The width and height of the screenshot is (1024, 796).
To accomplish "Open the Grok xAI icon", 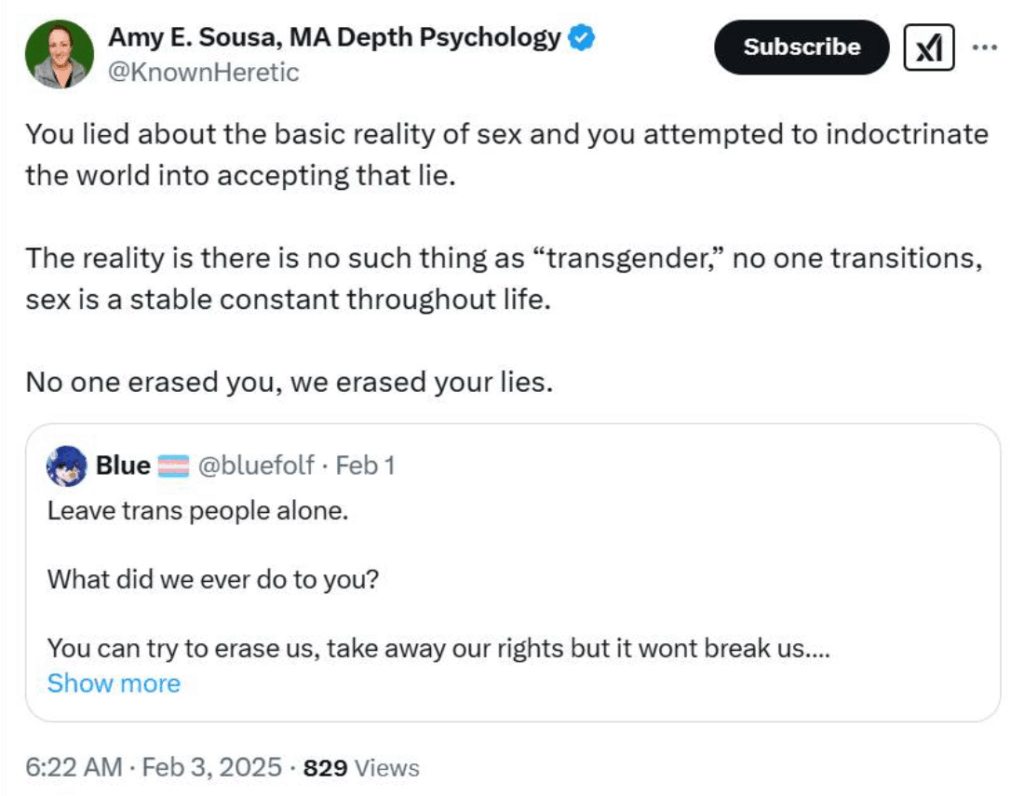I will [x=929, y=47].
